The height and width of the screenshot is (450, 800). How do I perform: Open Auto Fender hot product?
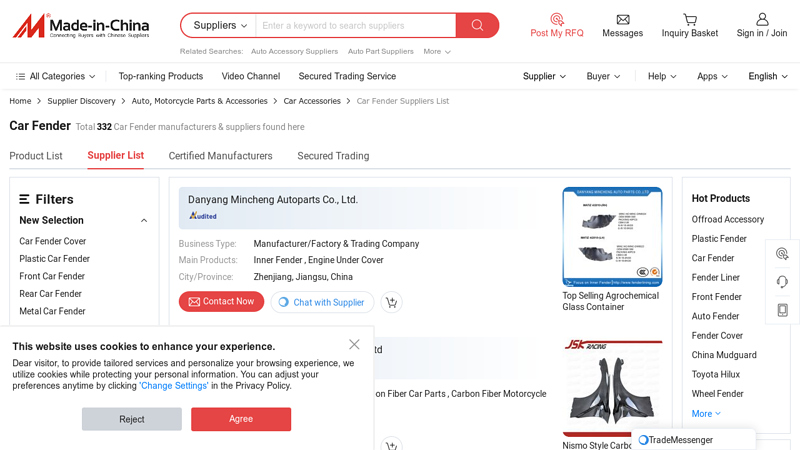(715, 316)
